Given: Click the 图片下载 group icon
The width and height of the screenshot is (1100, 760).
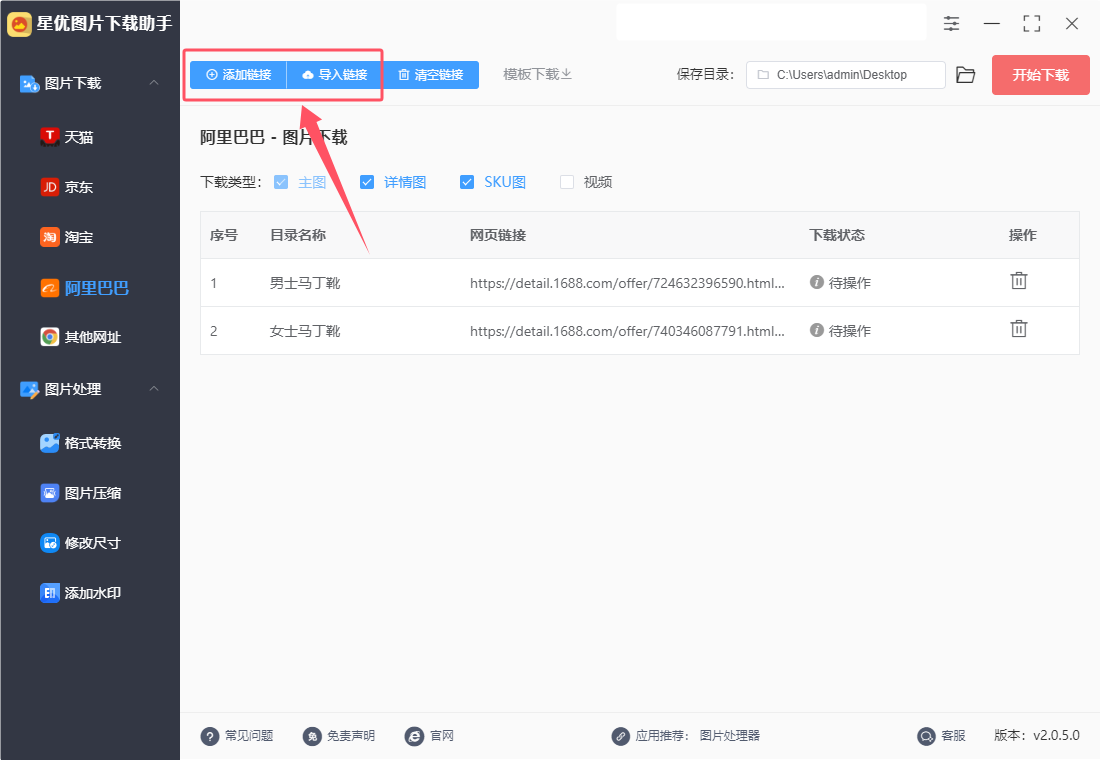Looking at the screenshot, I should (29, 84).
